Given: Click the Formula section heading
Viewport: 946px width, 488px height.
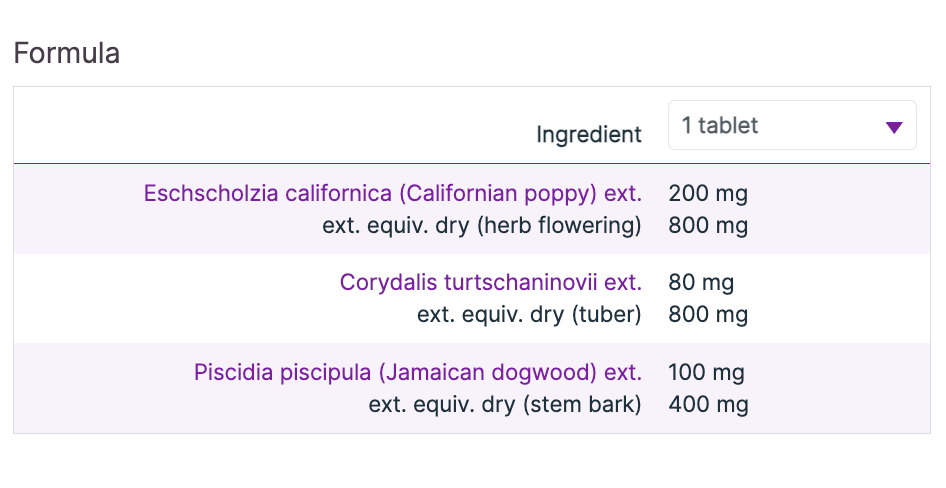Looking at the screenshot, I should point(67,53).
